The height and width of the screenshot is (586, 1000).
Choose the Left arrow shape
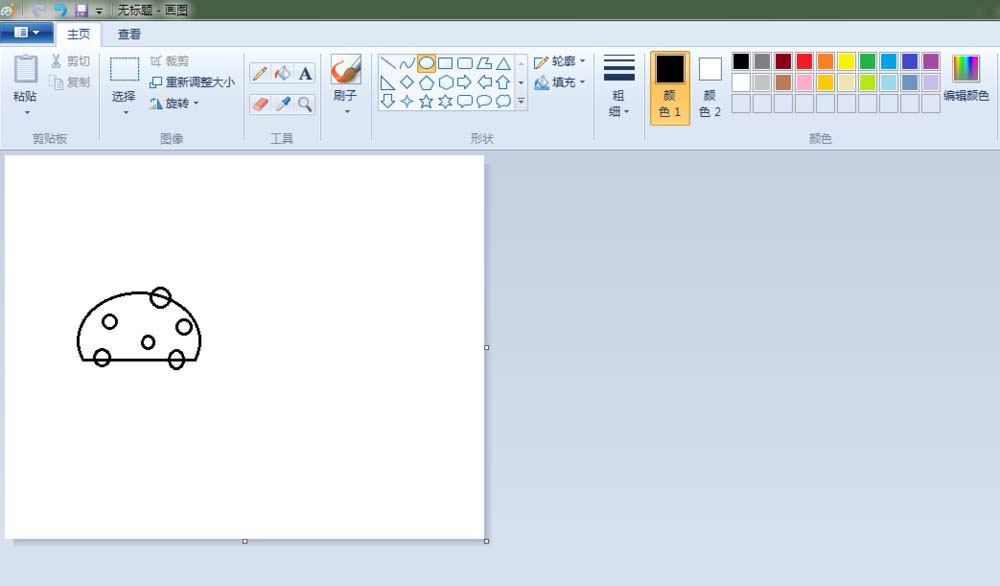[484, 82]
